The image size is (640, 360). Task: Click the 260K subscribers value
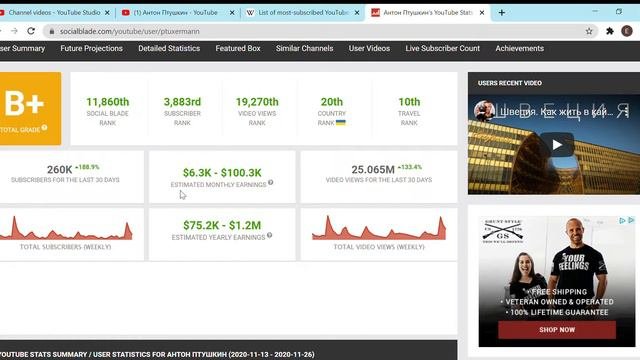tap(60, 169)
